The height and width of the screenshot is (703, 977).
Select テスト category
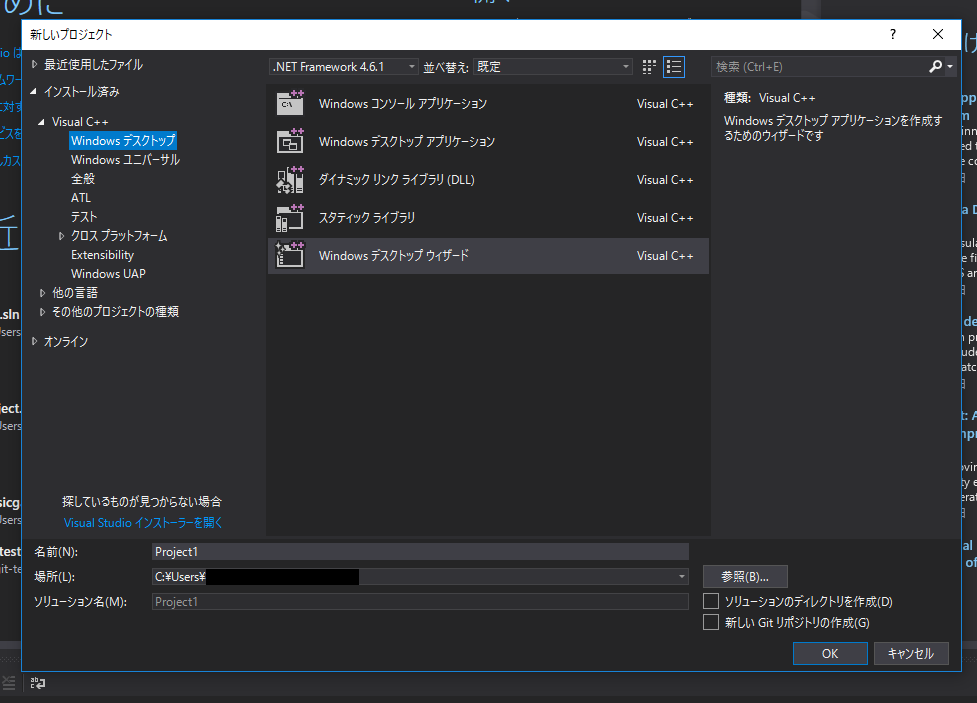point(84,216)
